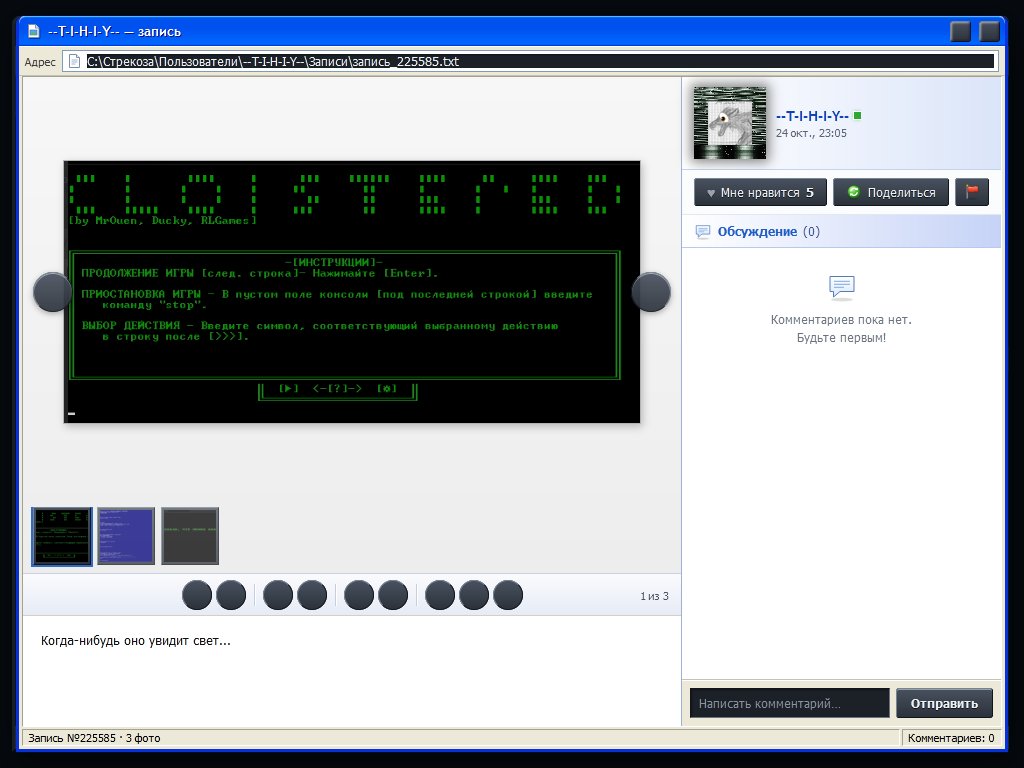Click the green share icon on Поделиться
This screenshot has width=1024, height=768.
tap(853, 192)
